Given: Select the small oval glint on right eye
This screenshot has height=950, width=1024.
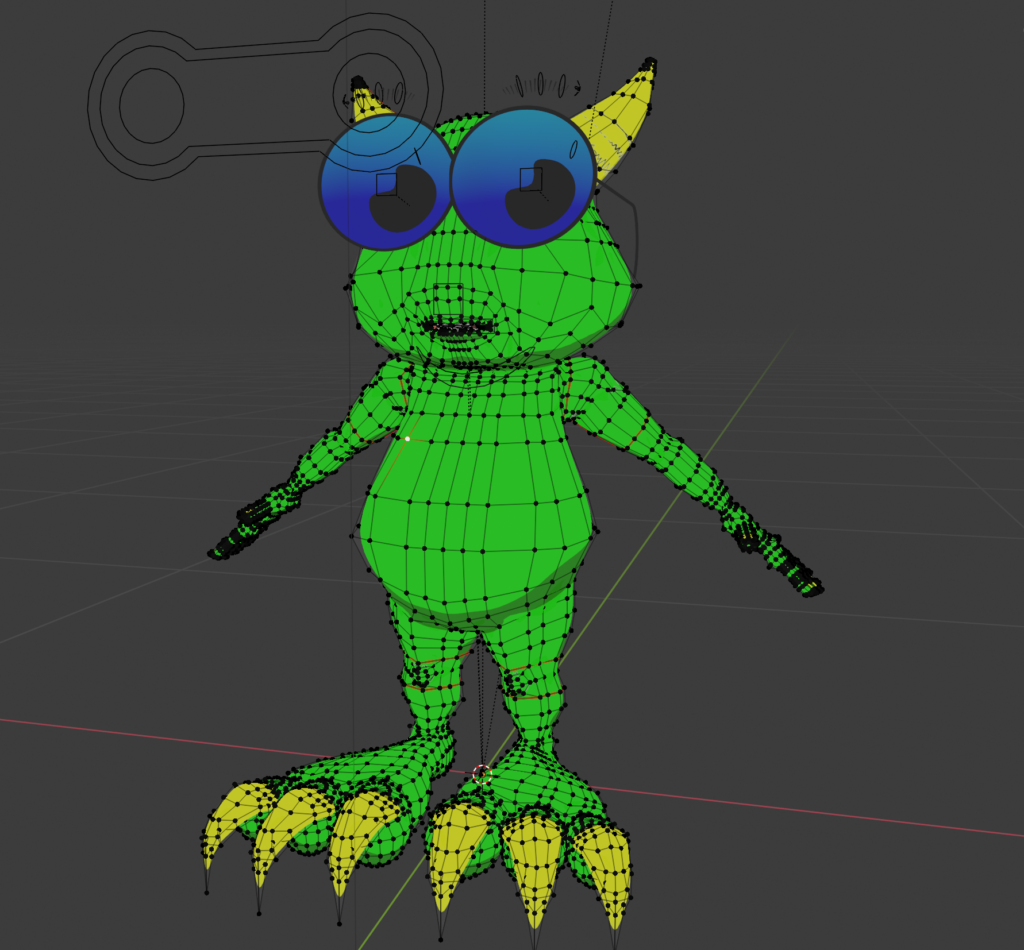Looking at the screenshot, I should coord(573,149).
